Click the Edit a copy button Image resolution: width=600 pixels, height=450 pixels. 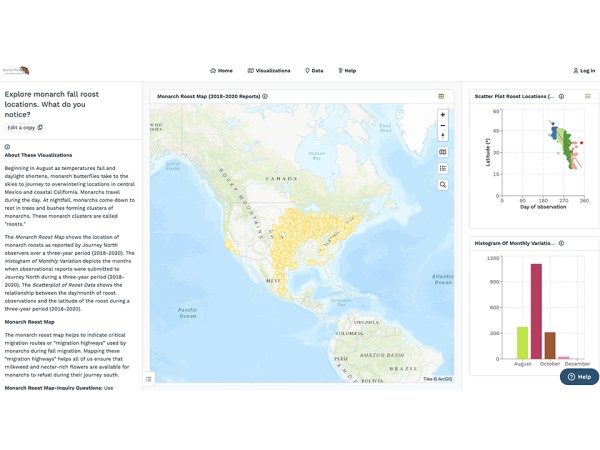25,127
